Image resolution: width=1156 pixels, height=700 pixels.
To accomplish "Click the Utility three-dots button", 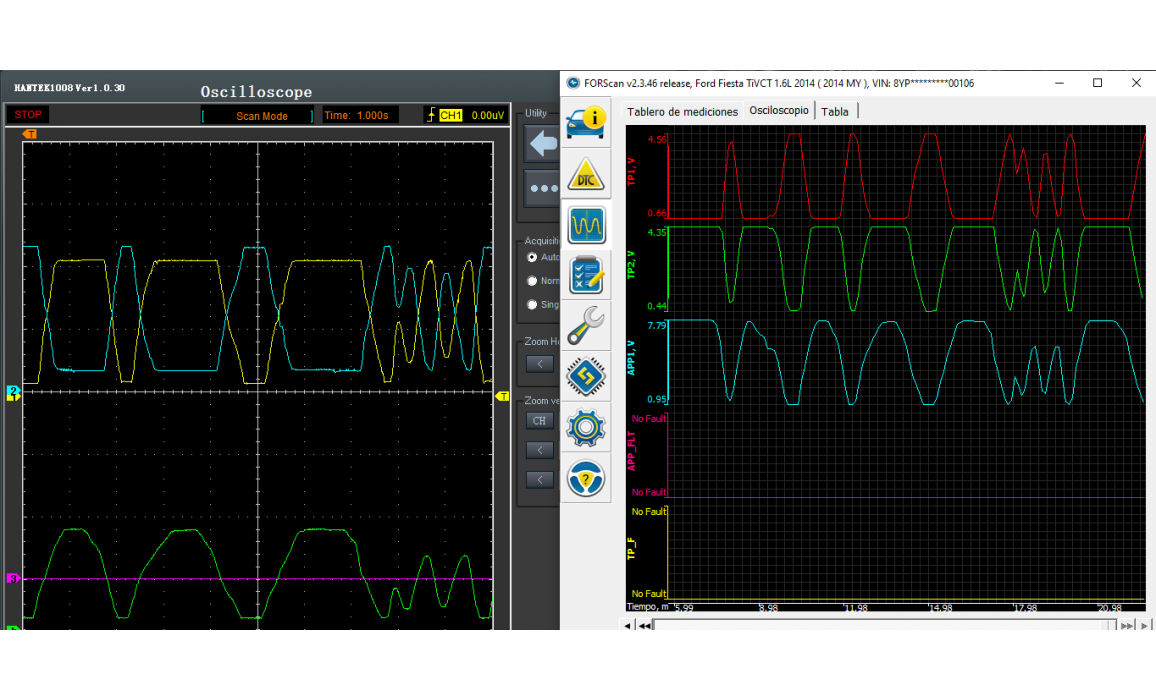I will pyautogui.click(x=542, y=188).
